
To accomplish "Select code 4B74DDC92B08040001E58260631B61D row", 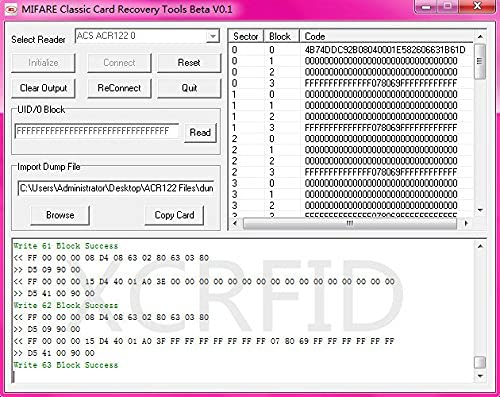I will pos(351,50).
